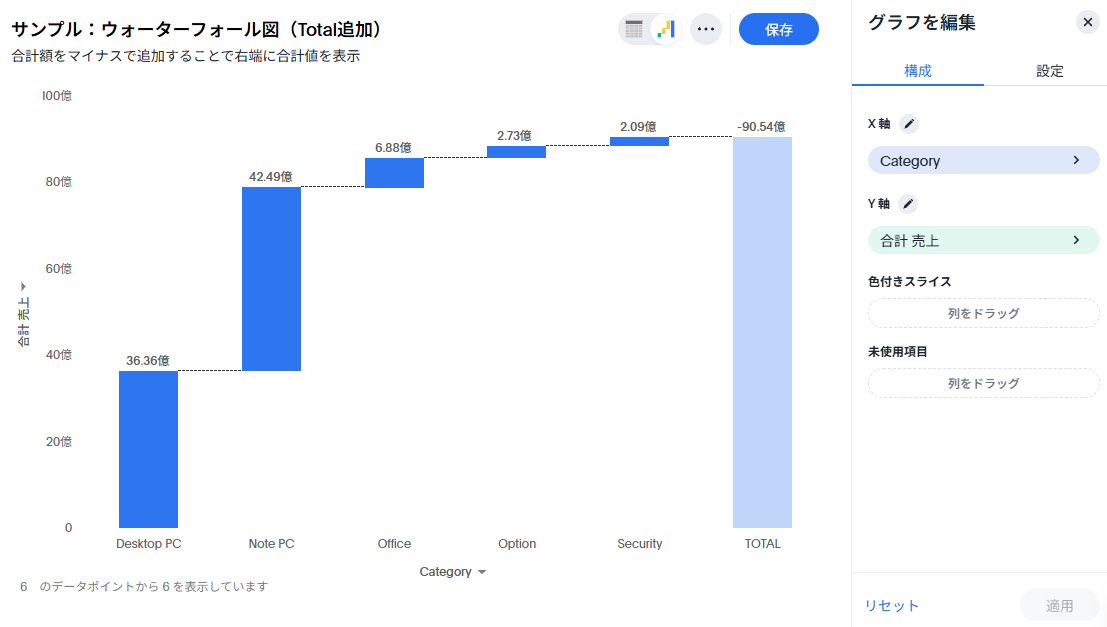Image resolution: width=1107 pixels, height=627 pixels.
Task: Click the 適用 button
Action: click(1059, 605)
